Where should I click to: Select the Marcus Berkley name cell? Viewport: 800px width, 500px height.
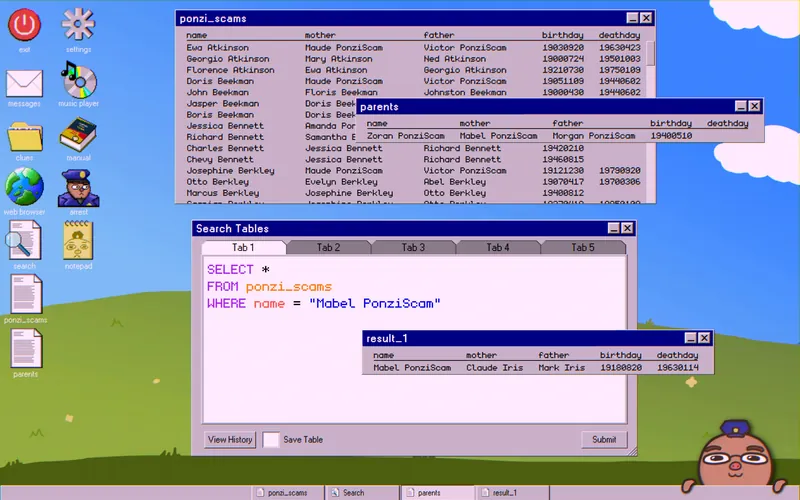pos(222,193)
